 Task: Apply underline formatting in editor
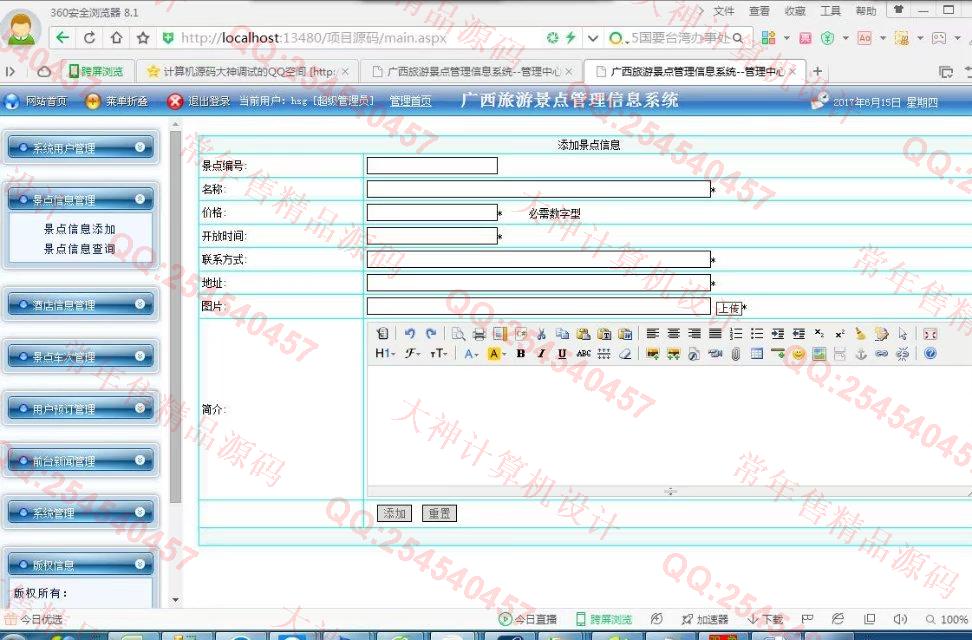tap(562, 353)
